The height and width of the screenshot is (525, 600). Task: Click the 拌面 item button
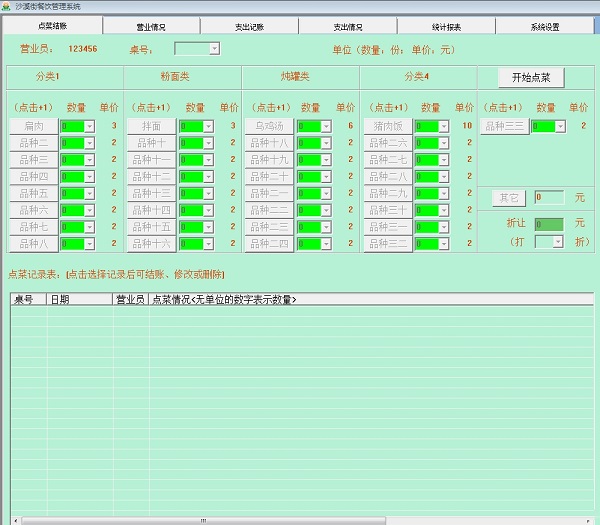[152, 126]
